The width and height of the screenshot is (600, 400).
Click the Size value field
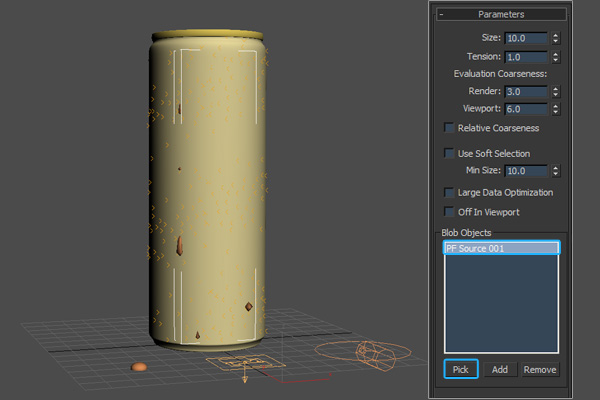pyautogui.click(x=526, y=38)
